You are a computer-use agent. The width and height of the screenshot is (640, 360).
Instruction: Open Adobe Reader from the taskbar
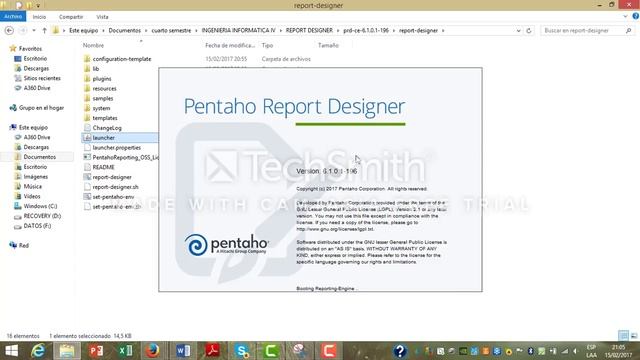pyautogui.click(x=212, y=351)
